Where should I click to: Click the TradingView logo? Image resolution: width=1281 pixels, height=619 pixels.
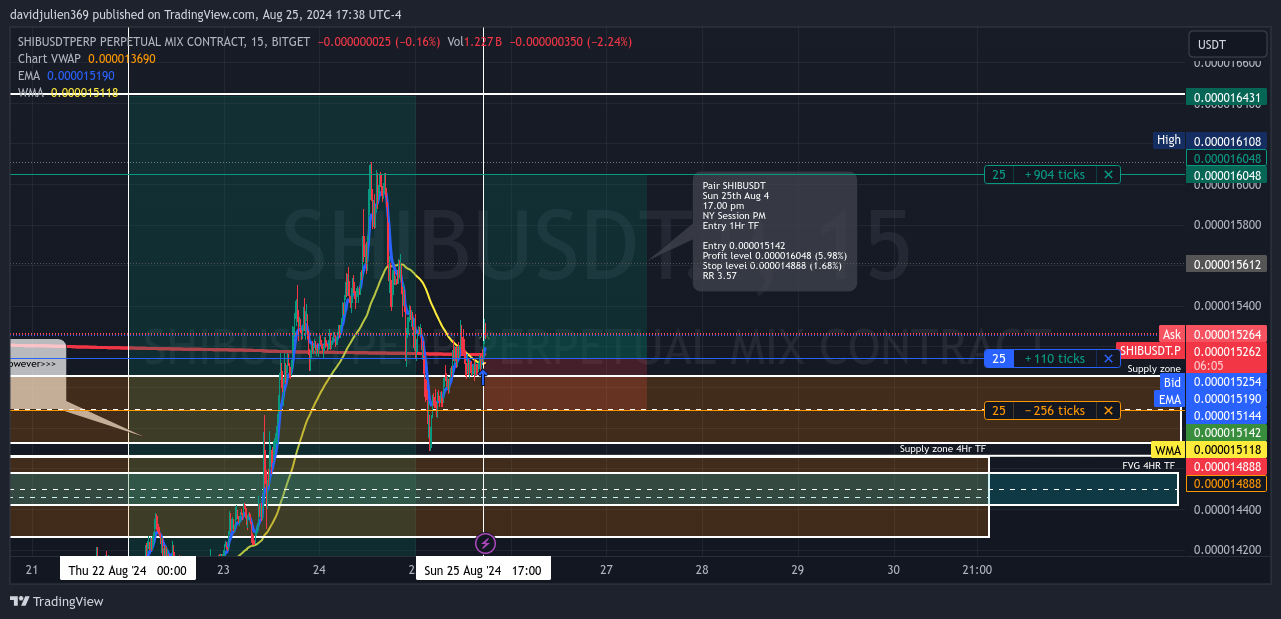click(56, 601)
